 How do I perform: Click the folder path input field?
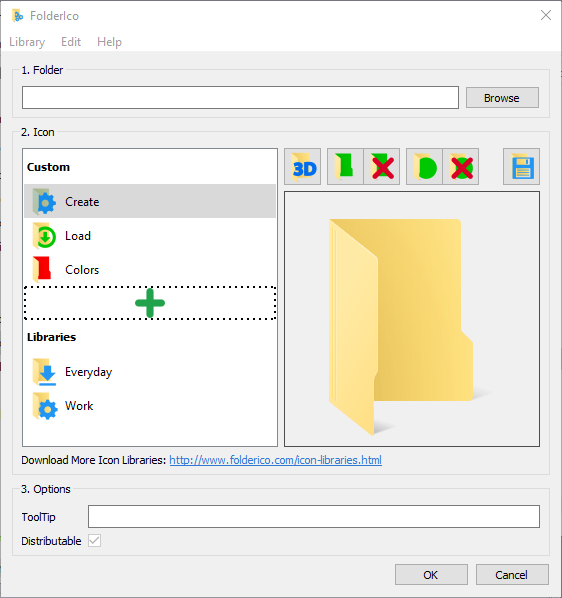click(240, 98)
